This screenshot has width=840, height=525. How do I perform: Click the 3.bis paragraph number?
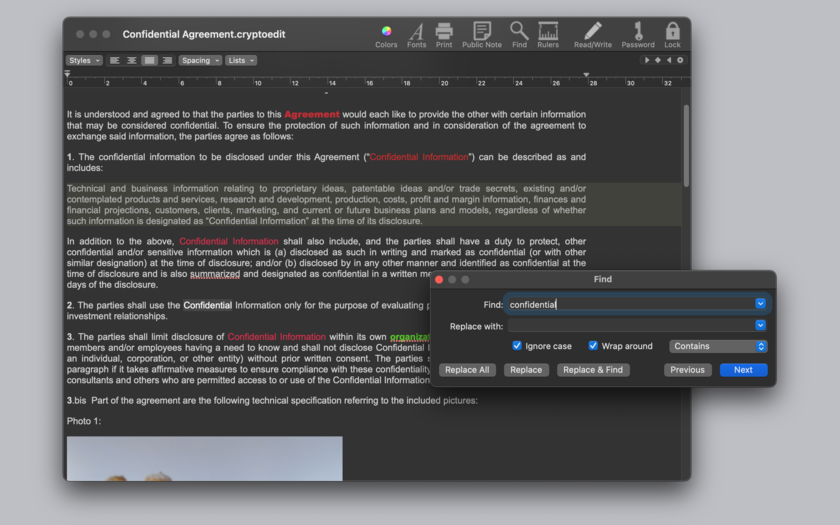(x=77, y=401)
